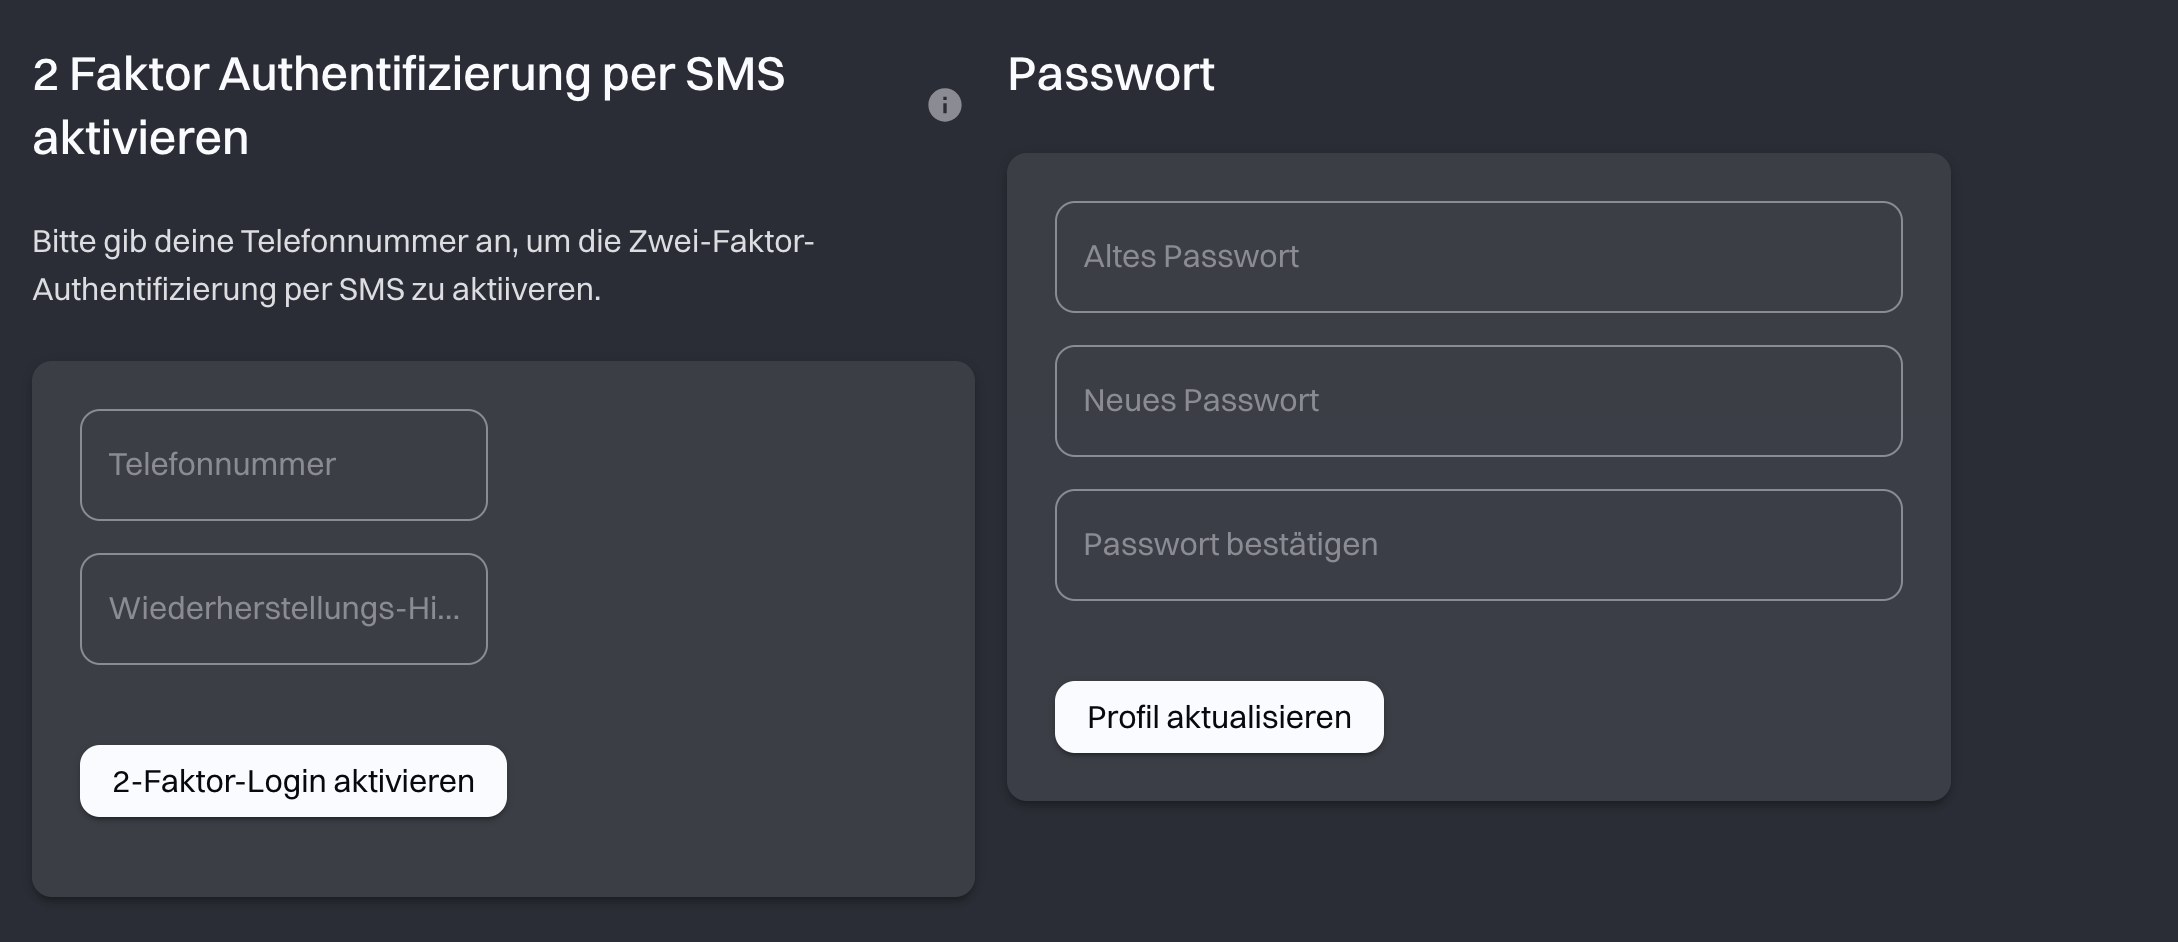The height and width of the screenshot is (942, 2178).
Task: Click the 2 Faktor Authentifizierung heading text
Action: 408,75
